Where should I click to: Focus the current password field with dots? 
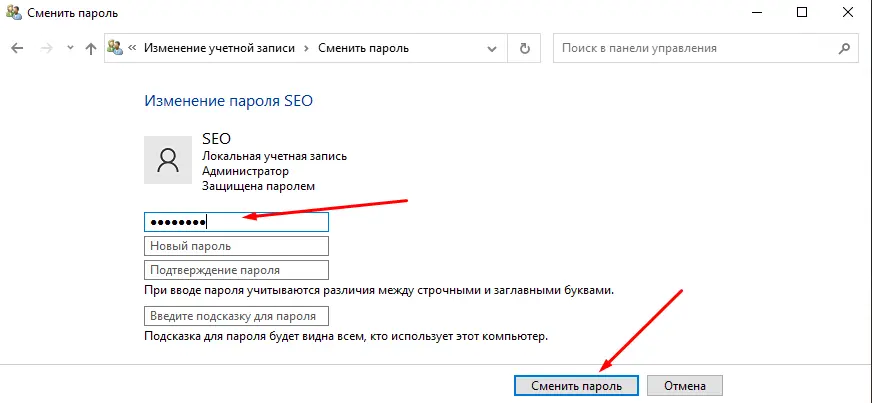[x=236, y=222]
